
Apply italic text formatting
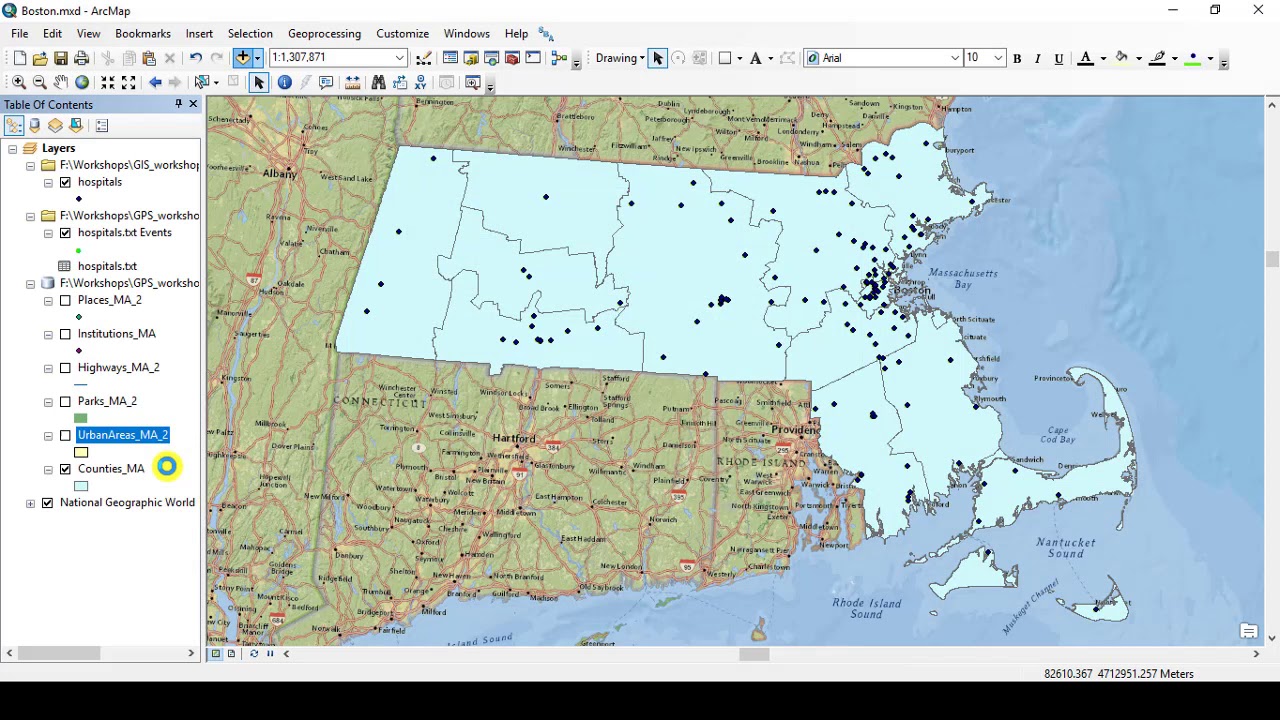tap(1038, 58)
